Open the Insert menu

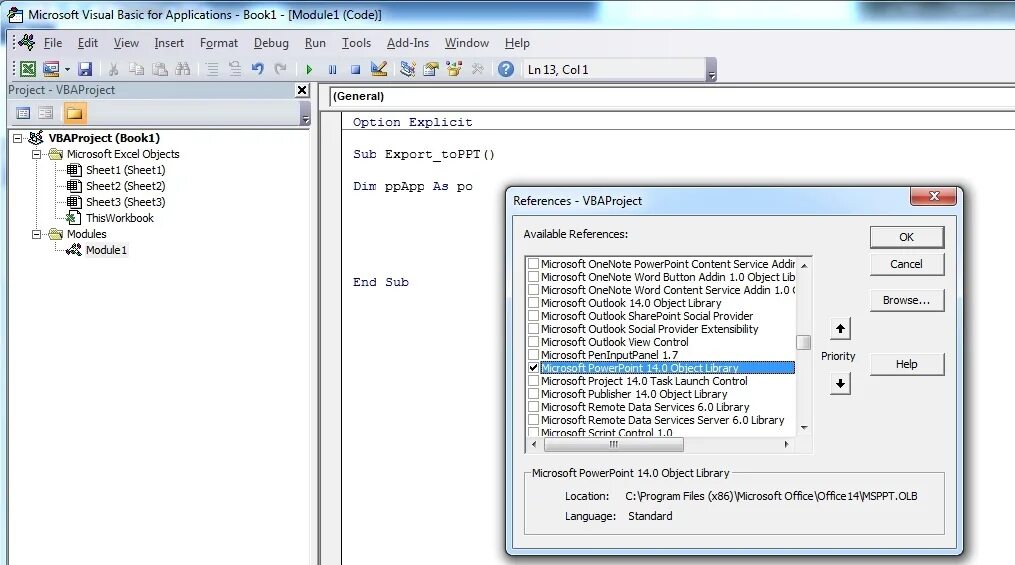point(169,43)
